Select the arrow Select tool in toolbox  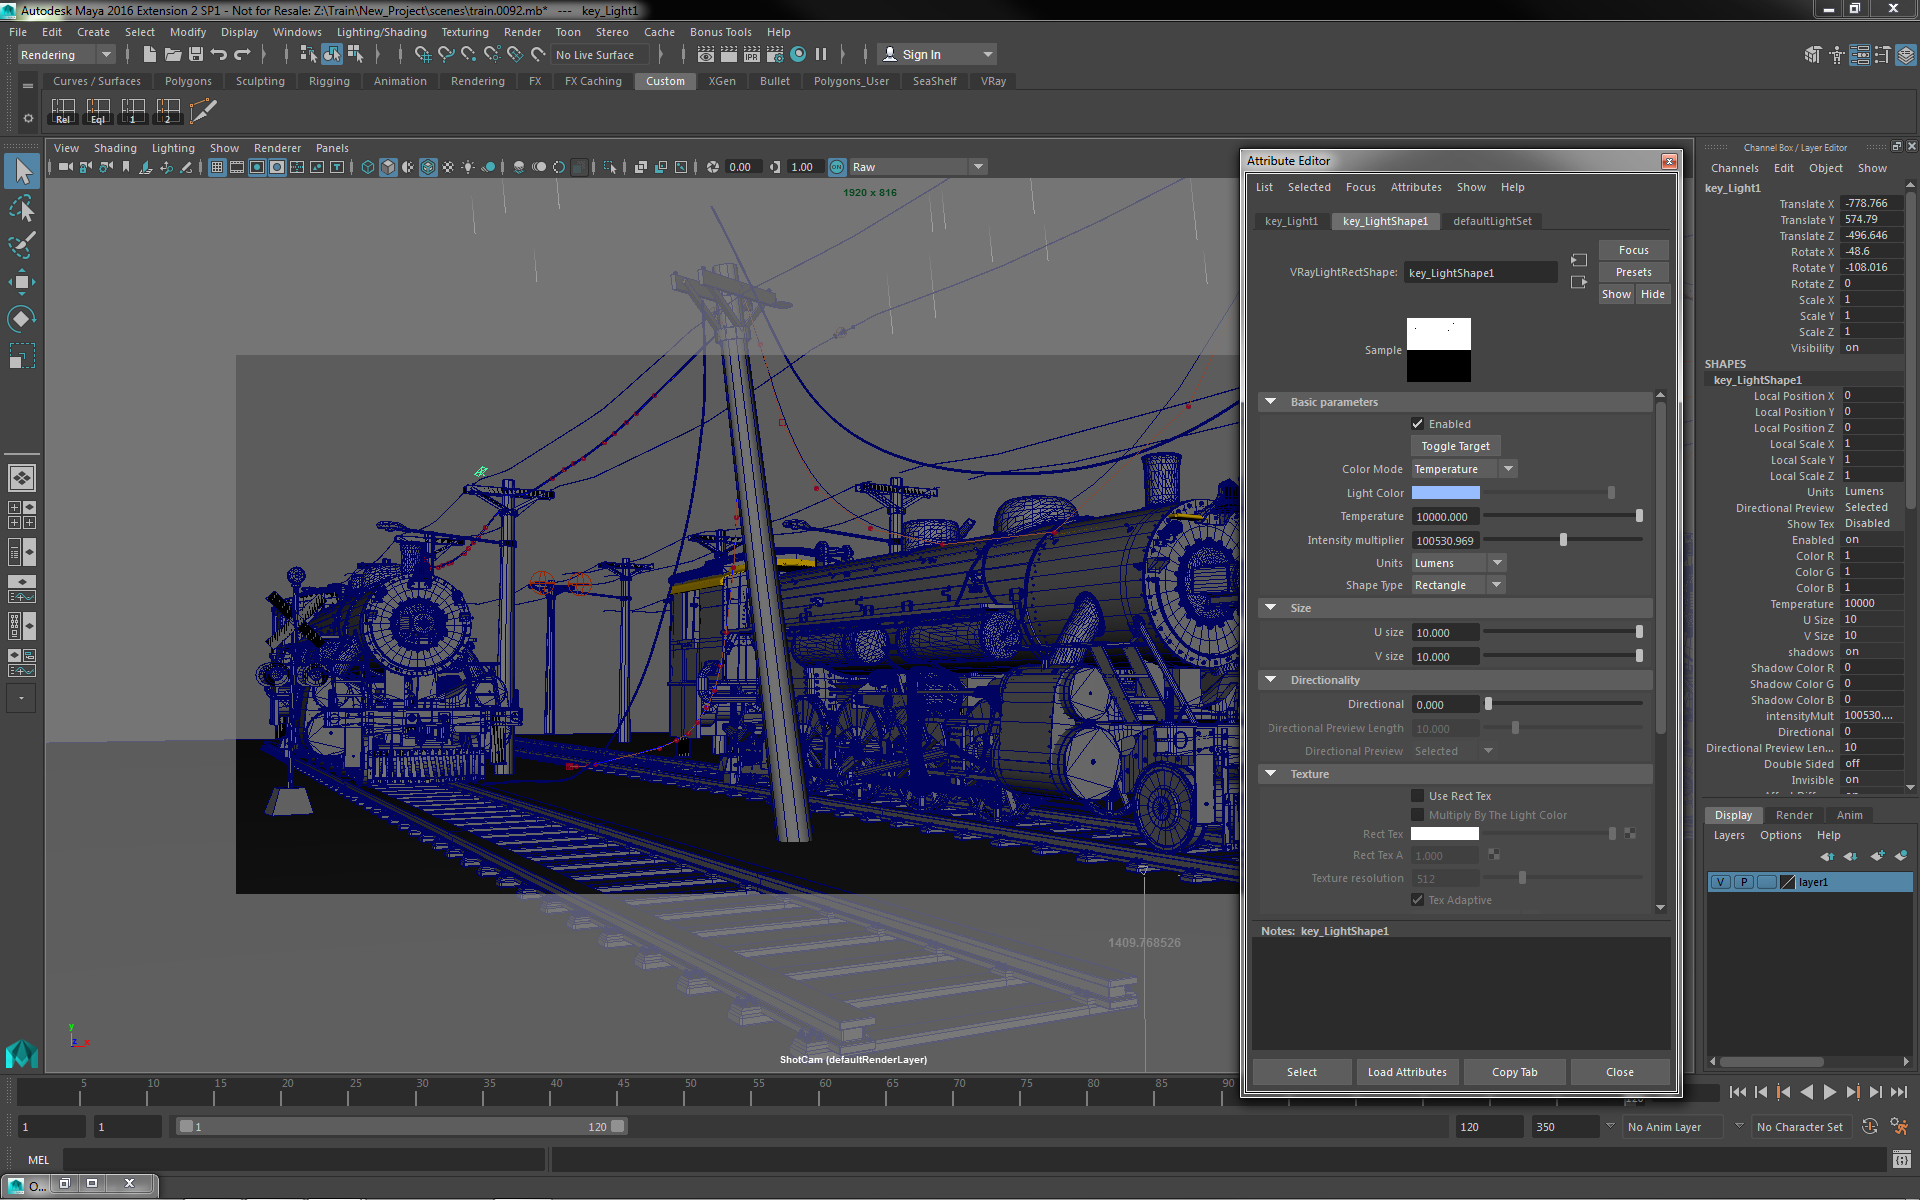coord(22,170)
